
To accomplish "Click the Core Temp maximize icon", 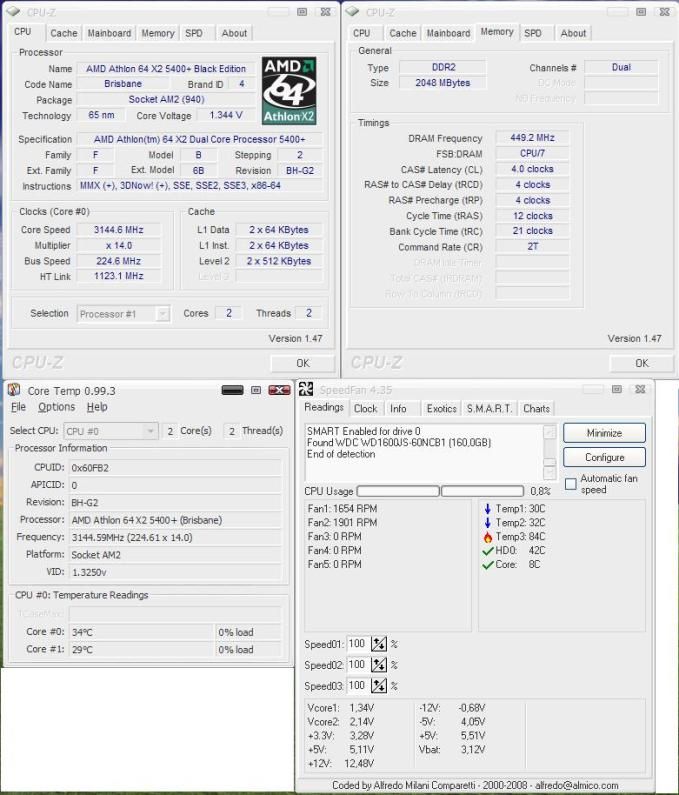I will tap(256, 390).
